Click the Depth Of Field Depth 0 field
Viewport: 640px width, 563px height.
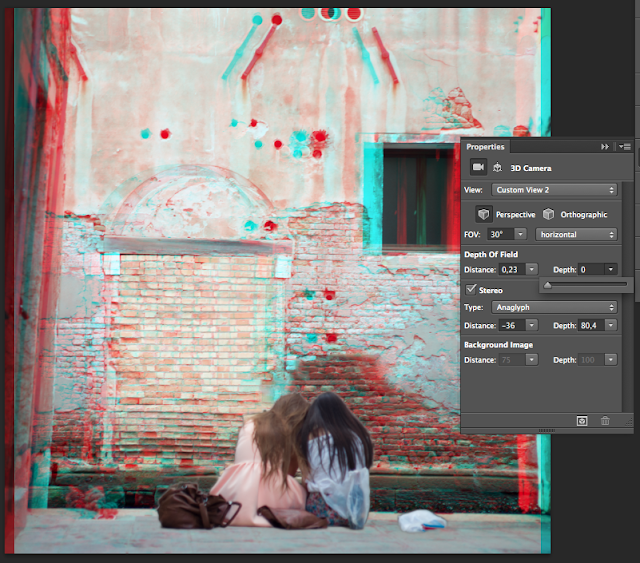pos(591,269)
